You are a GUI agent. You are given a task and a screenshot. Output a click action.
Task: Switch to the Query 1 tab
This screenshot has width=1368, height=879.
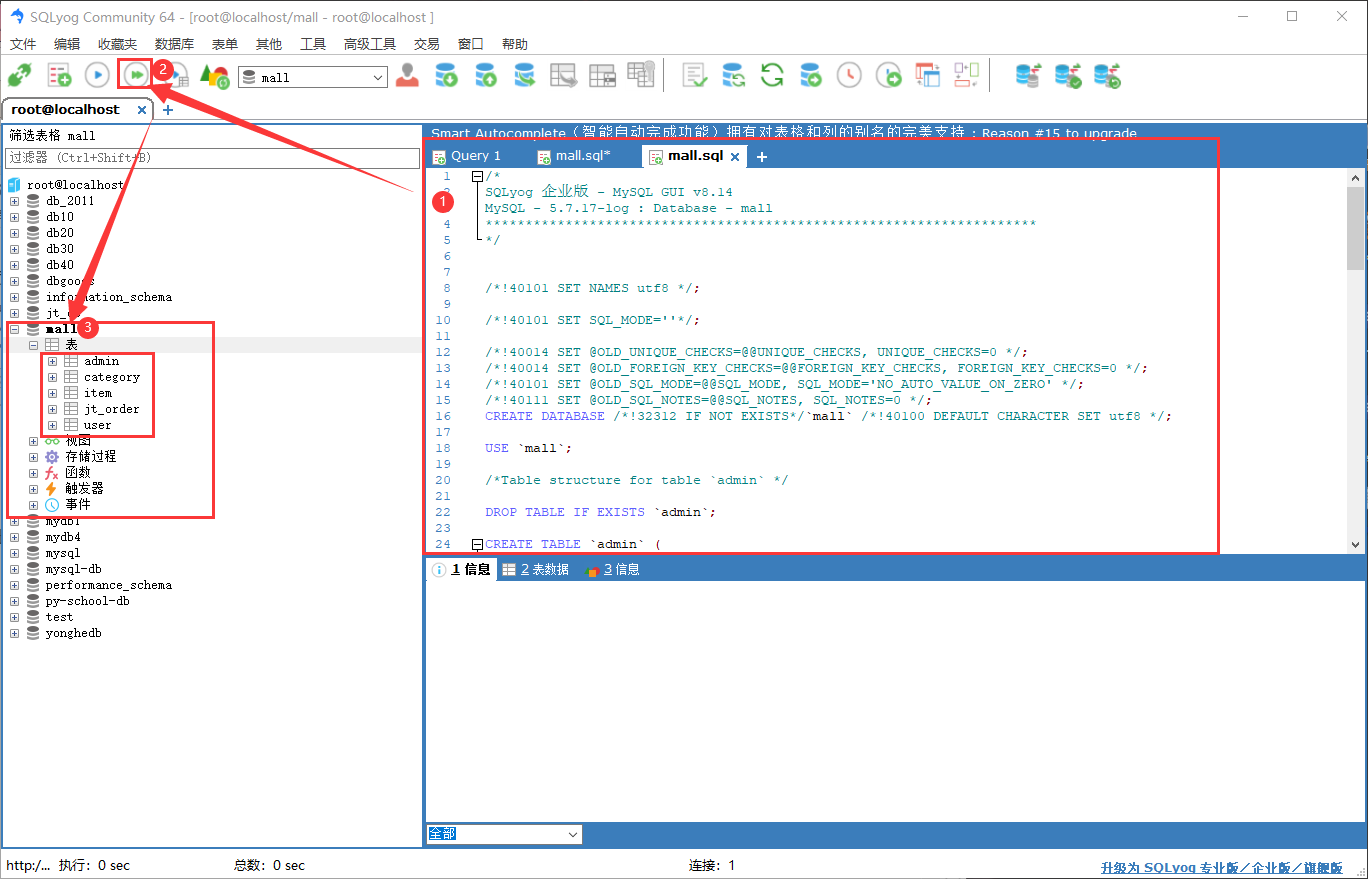click(466, 156)
